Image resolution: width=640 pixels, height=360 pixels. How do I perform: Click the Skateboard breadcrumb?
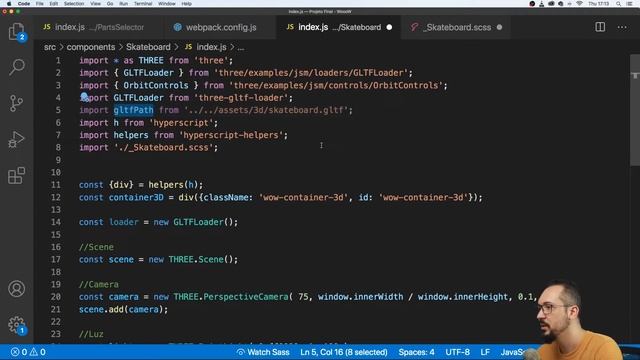tap(148, 47)
